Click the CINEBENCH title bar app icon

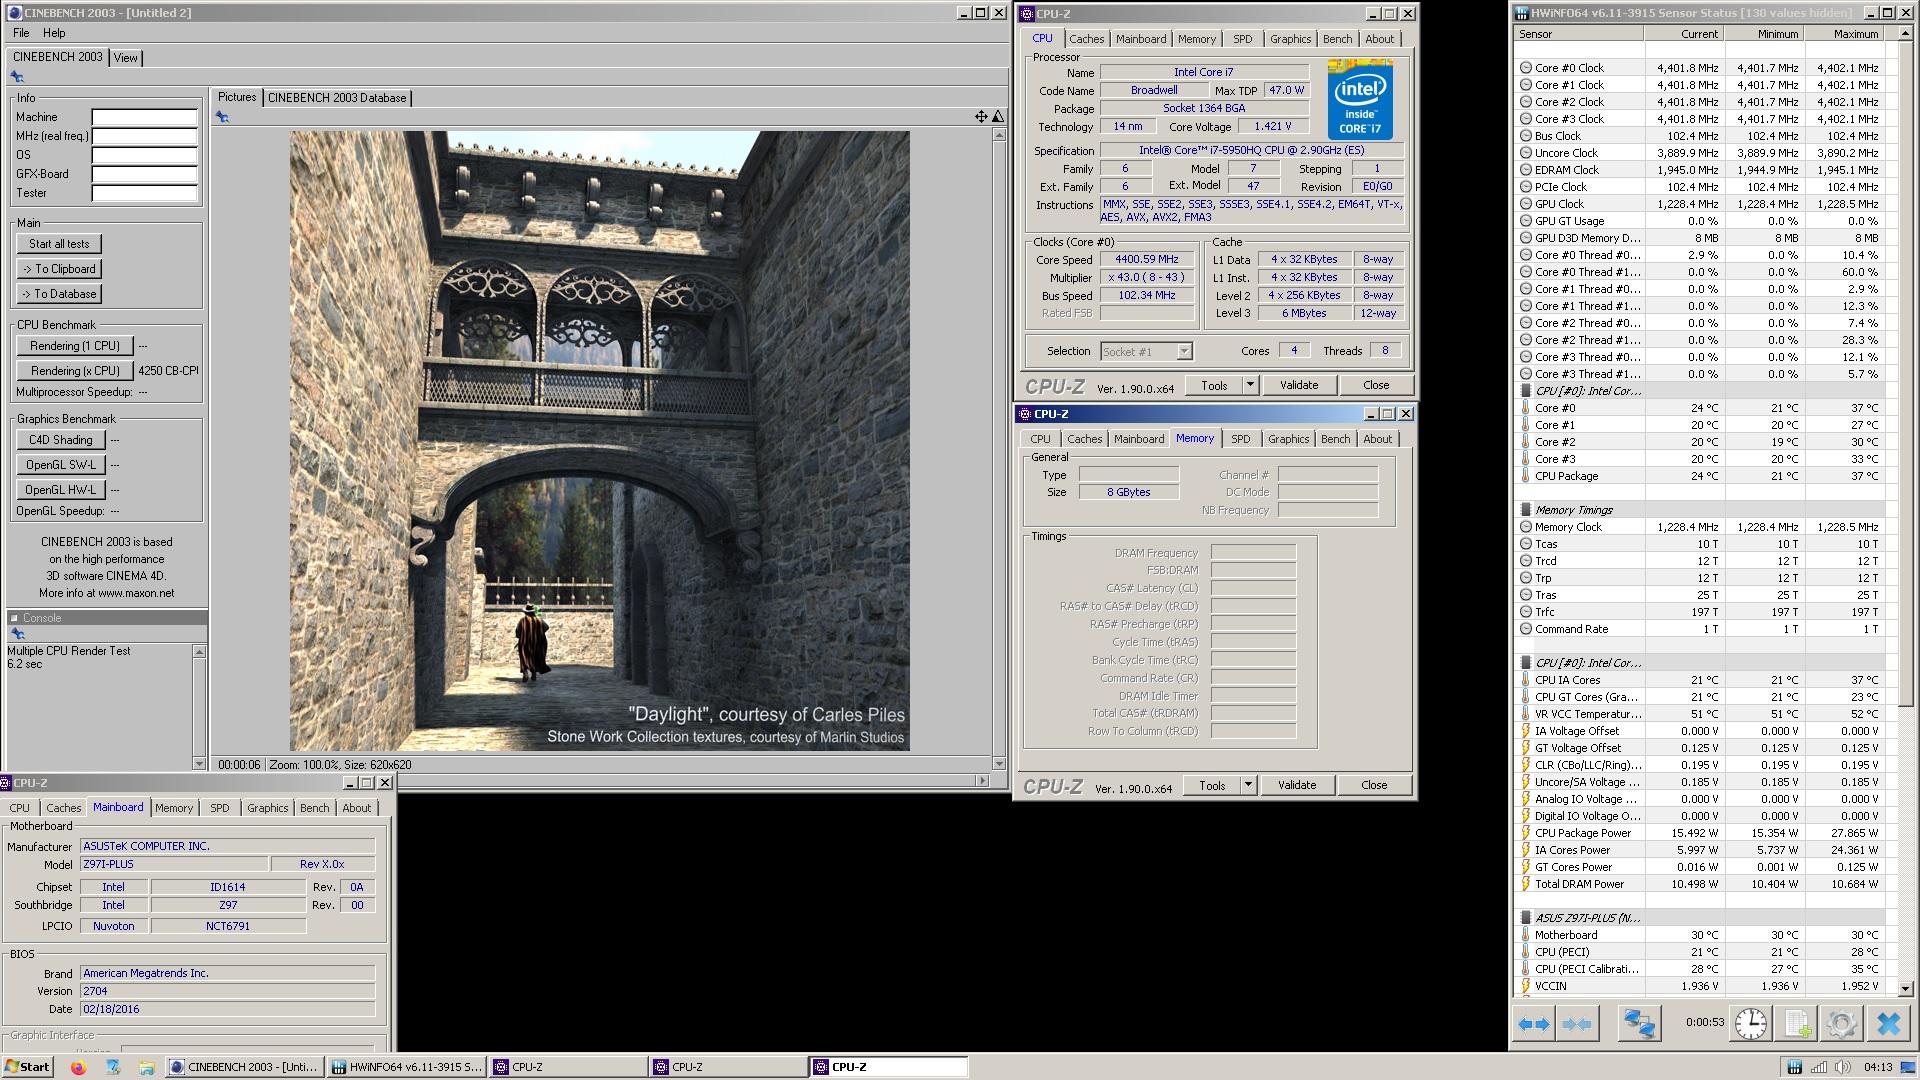tap(14, 13)
